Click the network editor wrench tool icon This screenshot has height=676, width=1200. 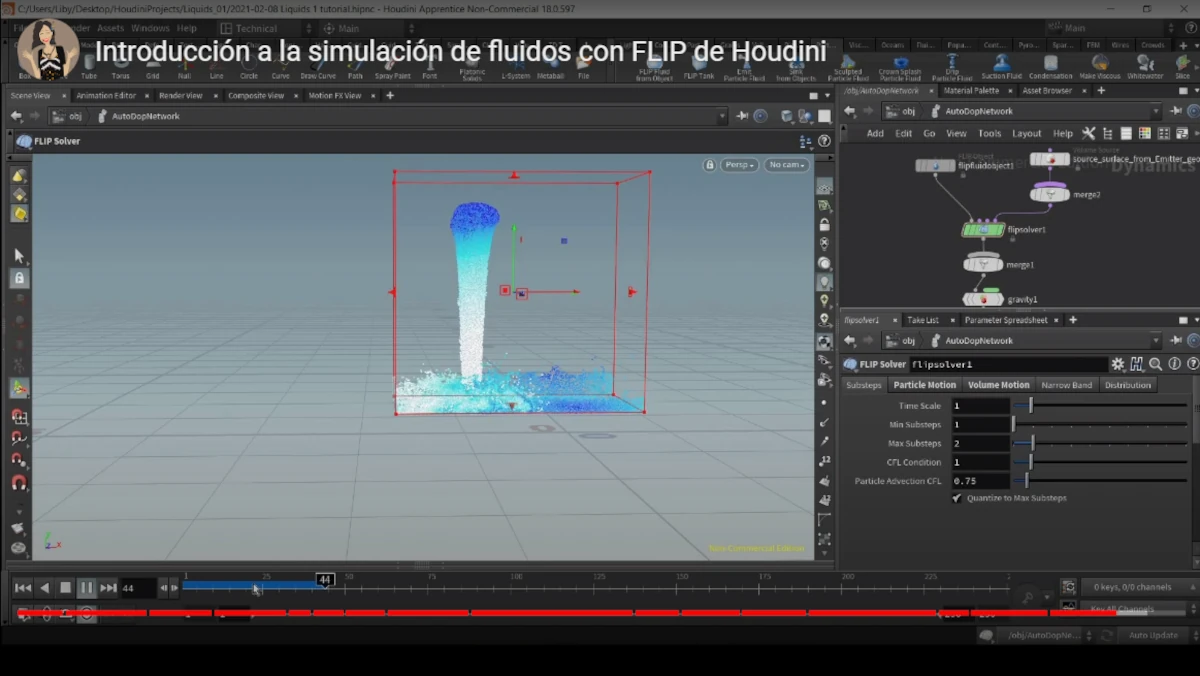point(1088,133)
